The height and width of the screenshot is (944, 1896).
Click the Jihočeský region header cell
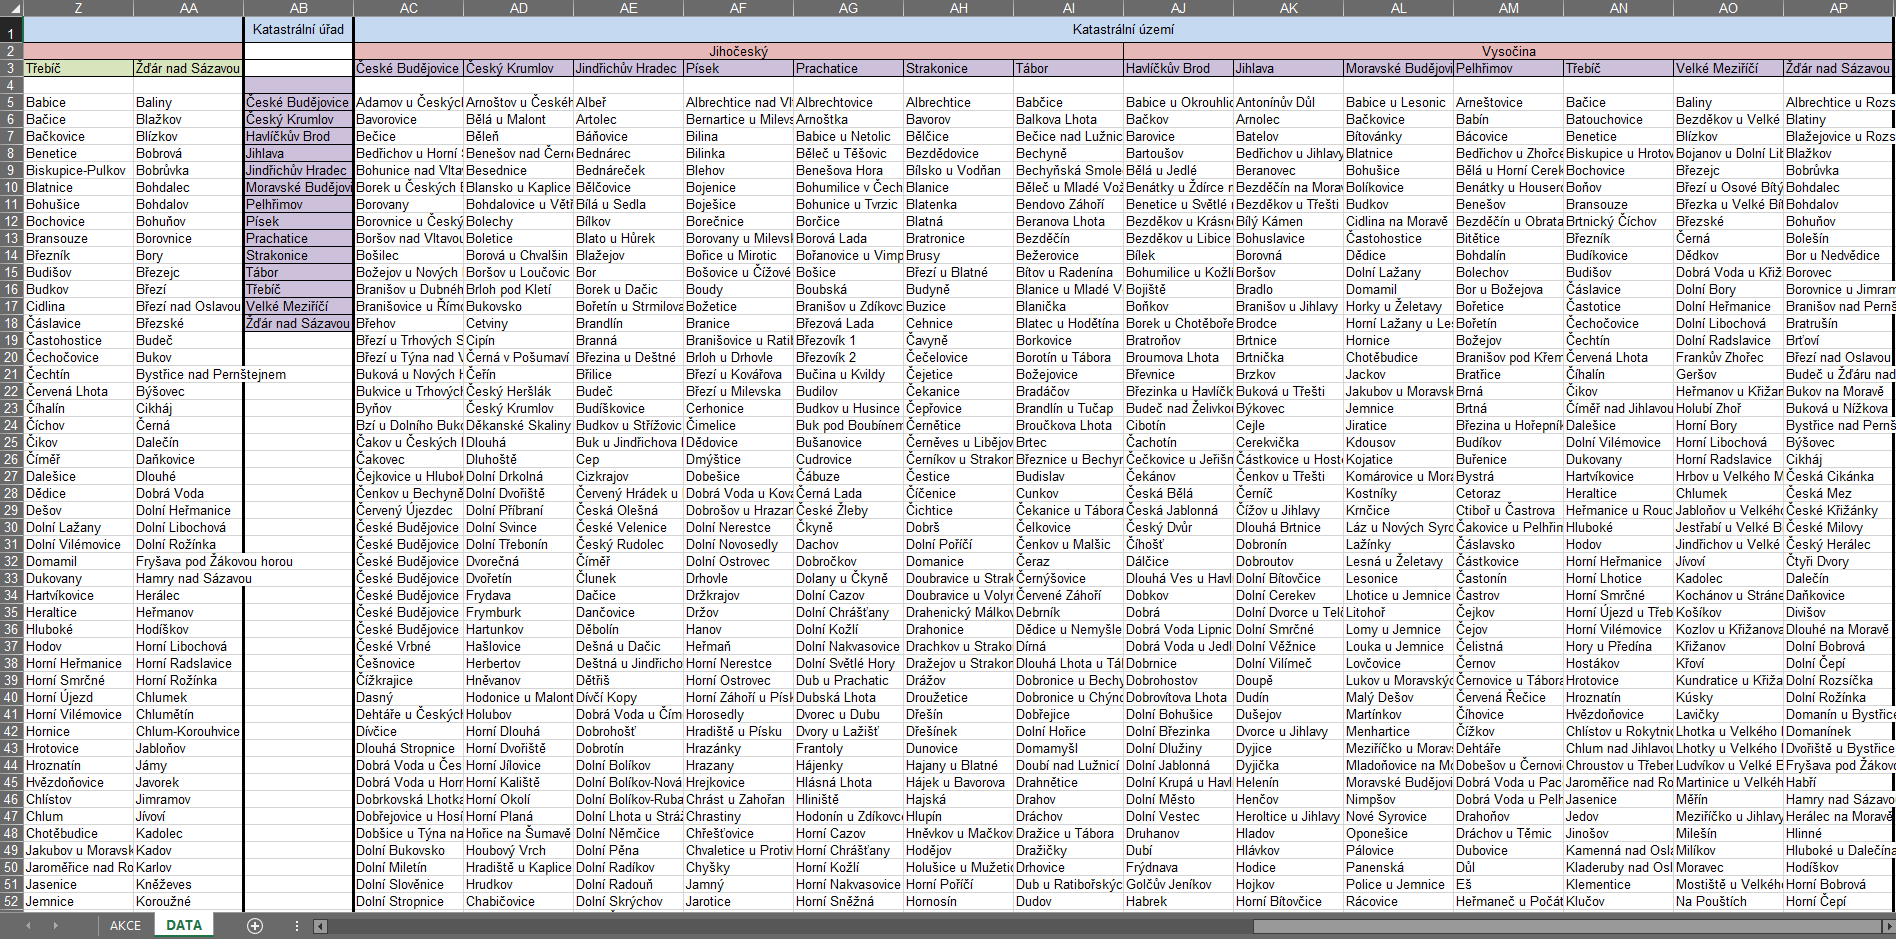click(x=738, y=51)
